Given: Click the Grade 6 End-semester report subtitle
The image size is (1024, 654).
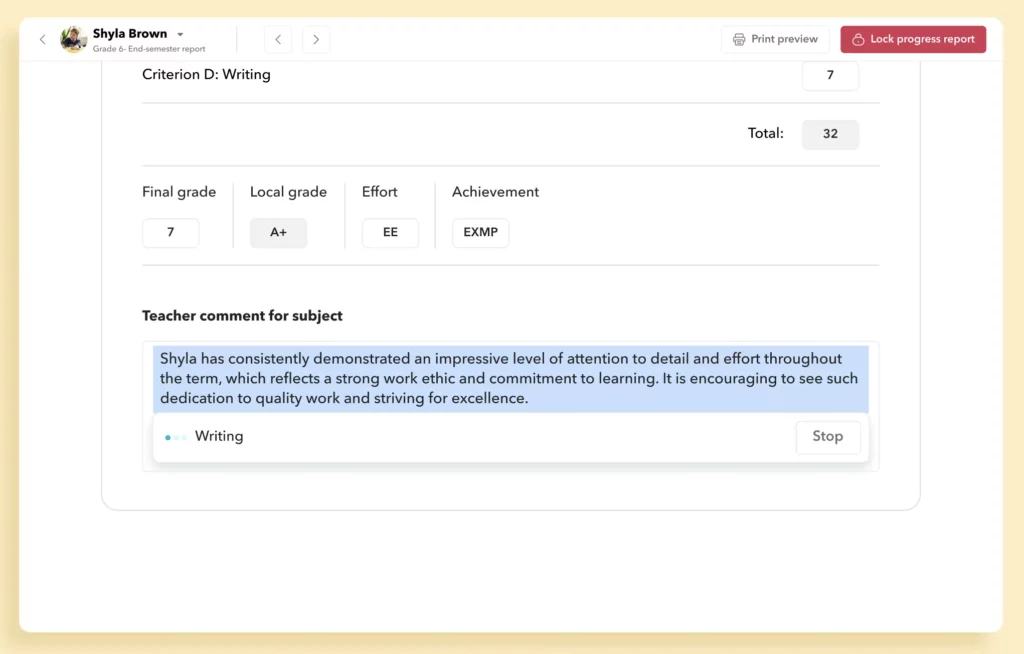Looking at the screenshot, I should tap(149, 49).
